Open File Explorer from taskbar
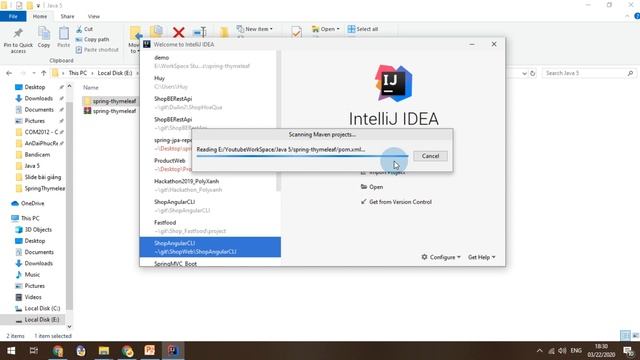Viewport: 640px width, 360px height. pos(104,351)
